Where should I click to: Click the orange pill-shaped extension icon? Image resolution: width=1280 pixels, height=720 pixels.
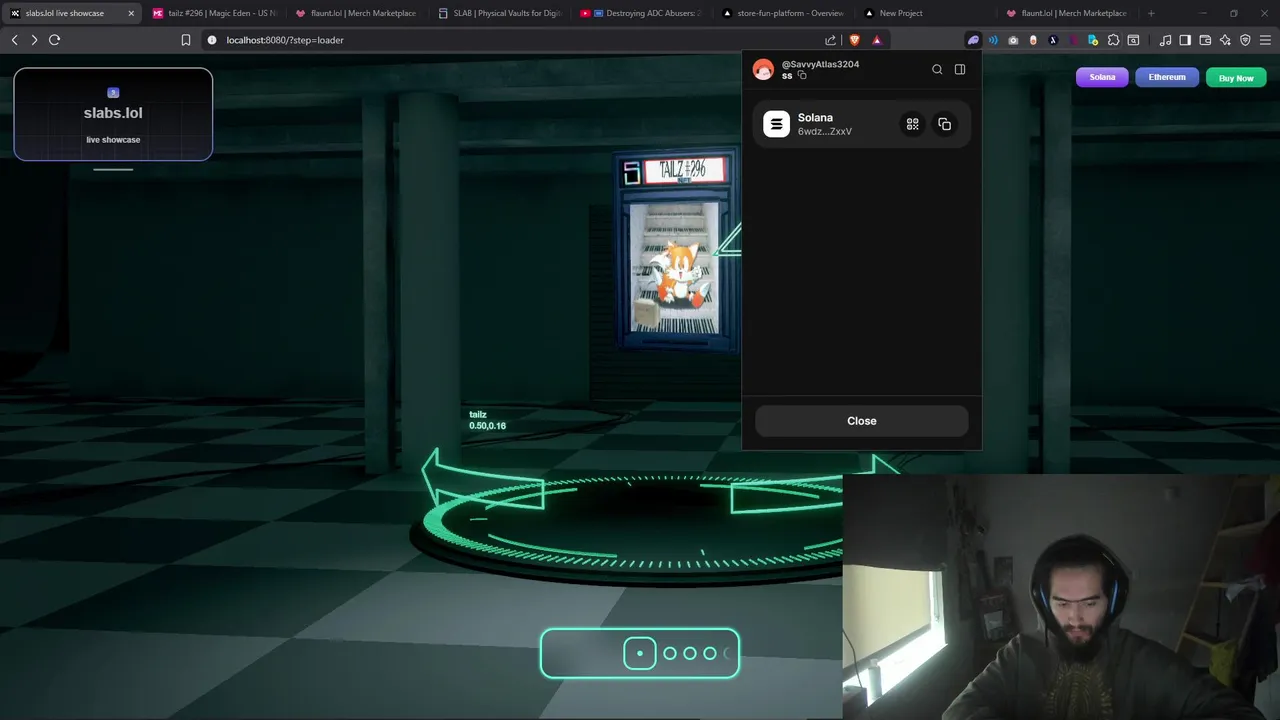pos(1033,40)
